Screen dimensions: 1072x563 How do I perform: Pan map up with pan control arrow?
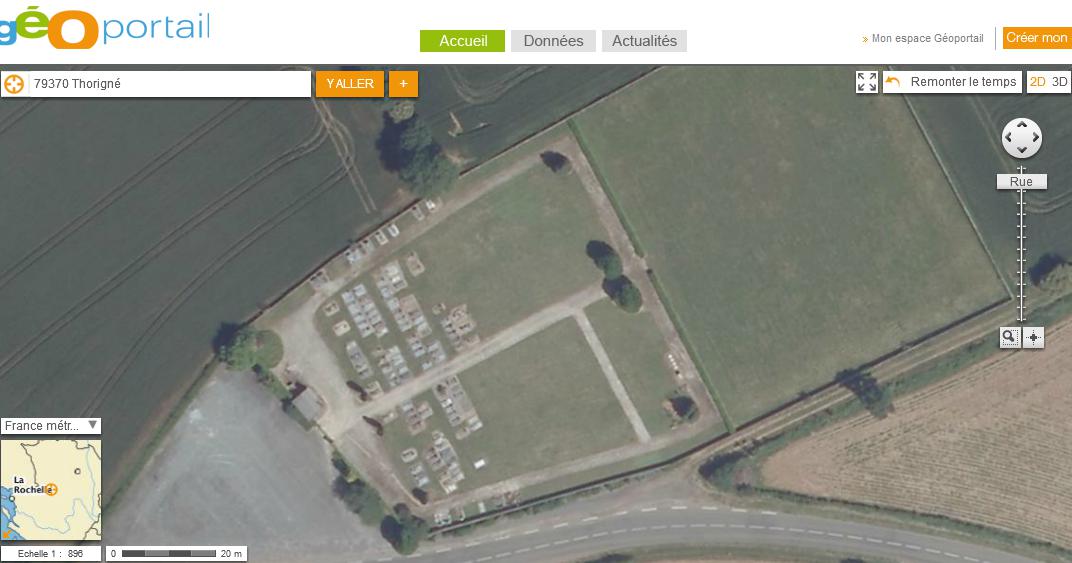[x=1022, y=125]
